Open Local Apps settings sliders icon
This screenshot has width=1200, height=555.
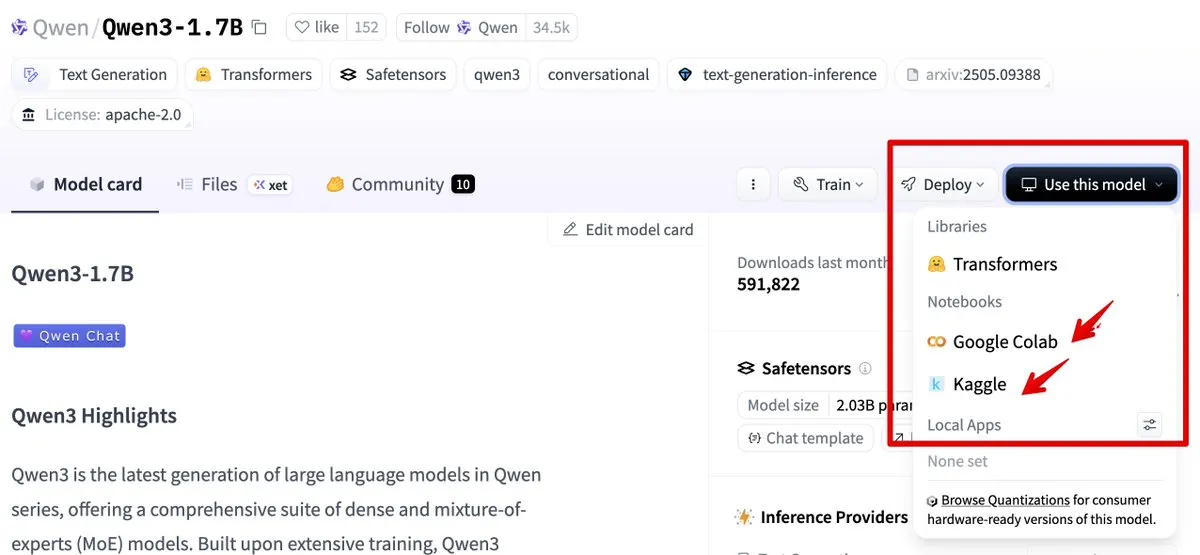tap(1150, 425)
